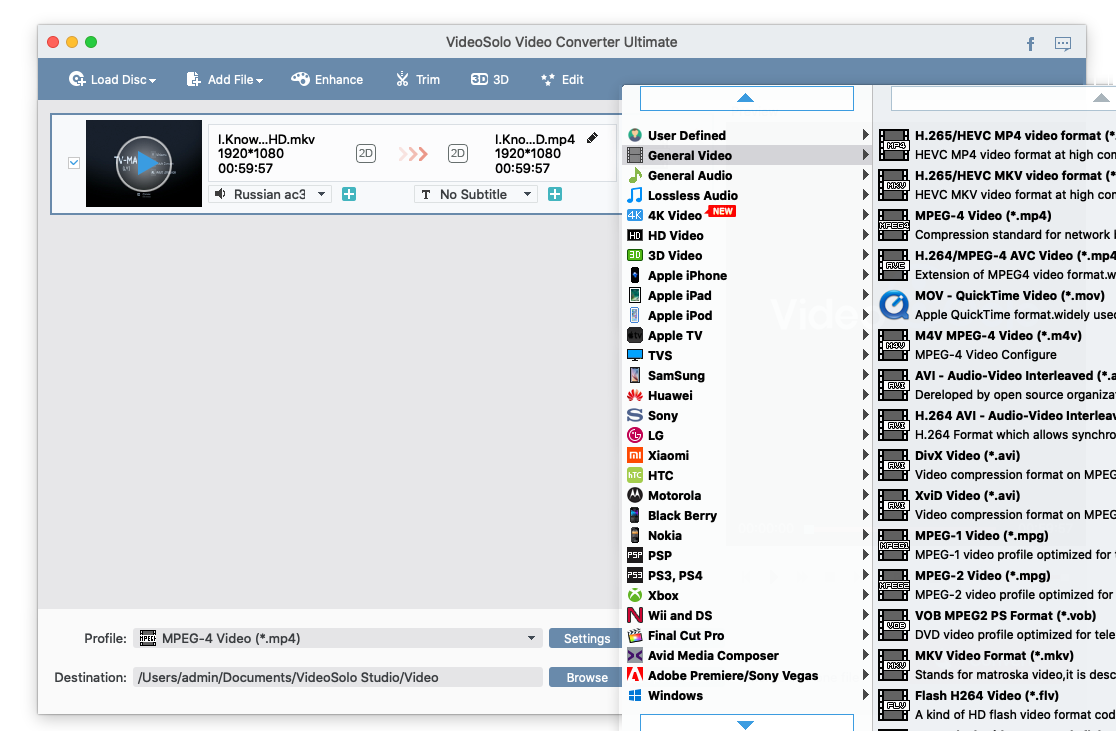The image size is (1116, 731).
Task: Add audio track with plus icon
Action: pyautogui.click(x=349, y=194)
